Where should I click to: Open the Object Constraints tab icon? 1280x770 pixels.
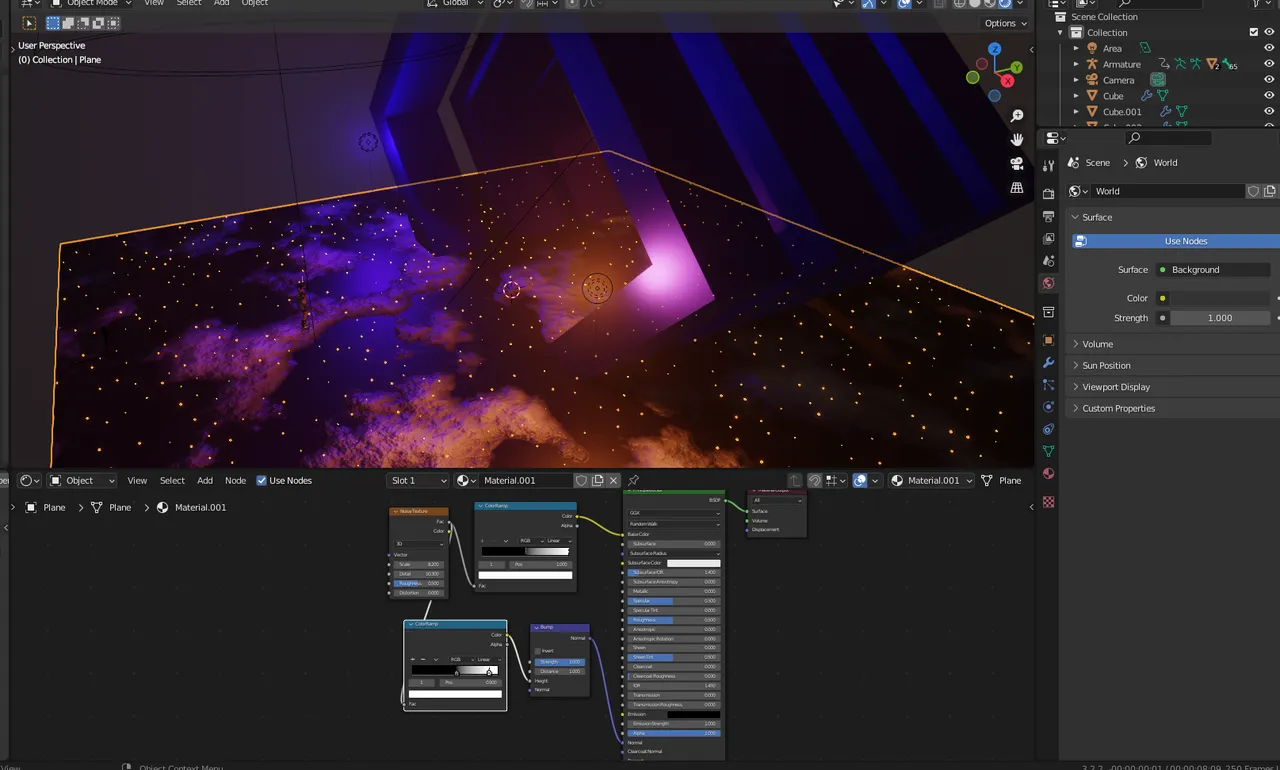coord(1048,429)
